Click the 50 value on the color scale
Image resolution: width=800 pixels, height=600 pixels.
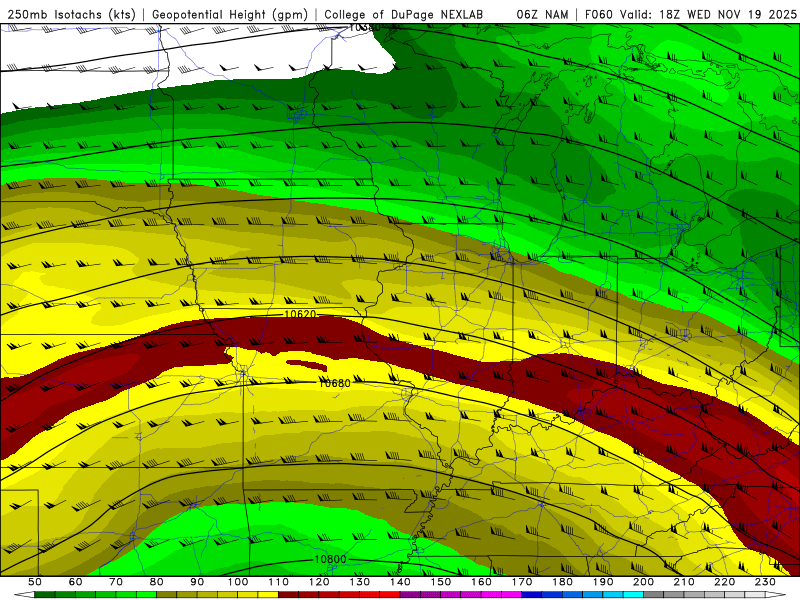[35, 582]
